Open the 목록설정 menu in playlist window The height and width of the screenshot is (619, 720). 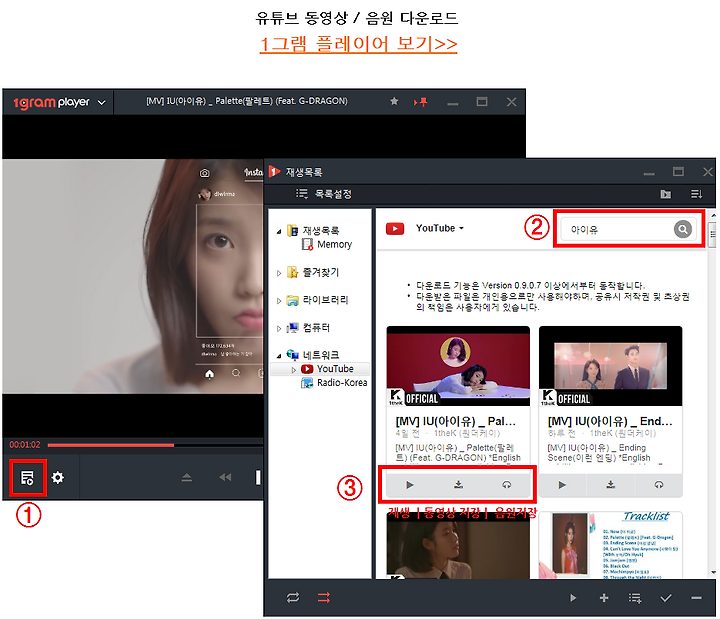pos(324,194)
